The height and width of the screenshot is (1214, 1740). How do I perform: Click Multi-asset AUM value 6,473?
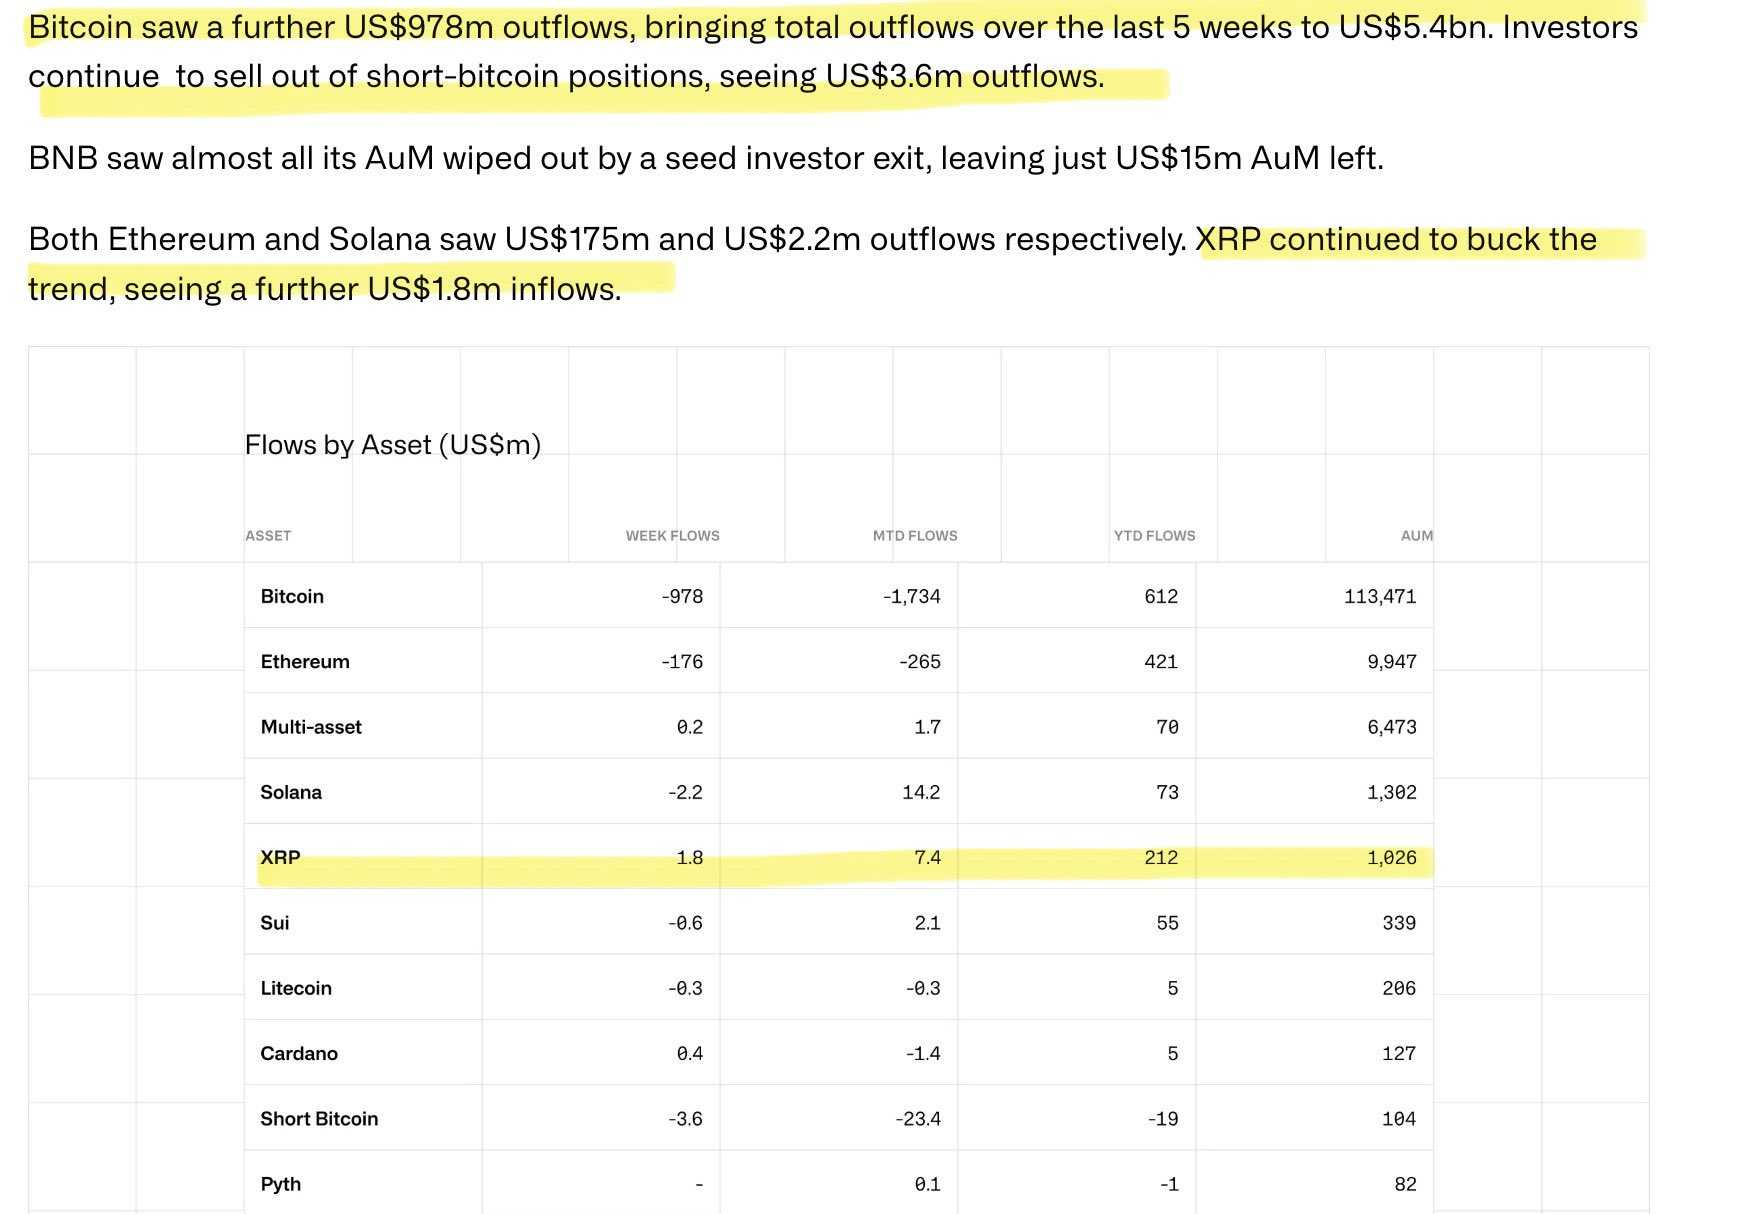pyautogui.click(x=1392, y=727)
